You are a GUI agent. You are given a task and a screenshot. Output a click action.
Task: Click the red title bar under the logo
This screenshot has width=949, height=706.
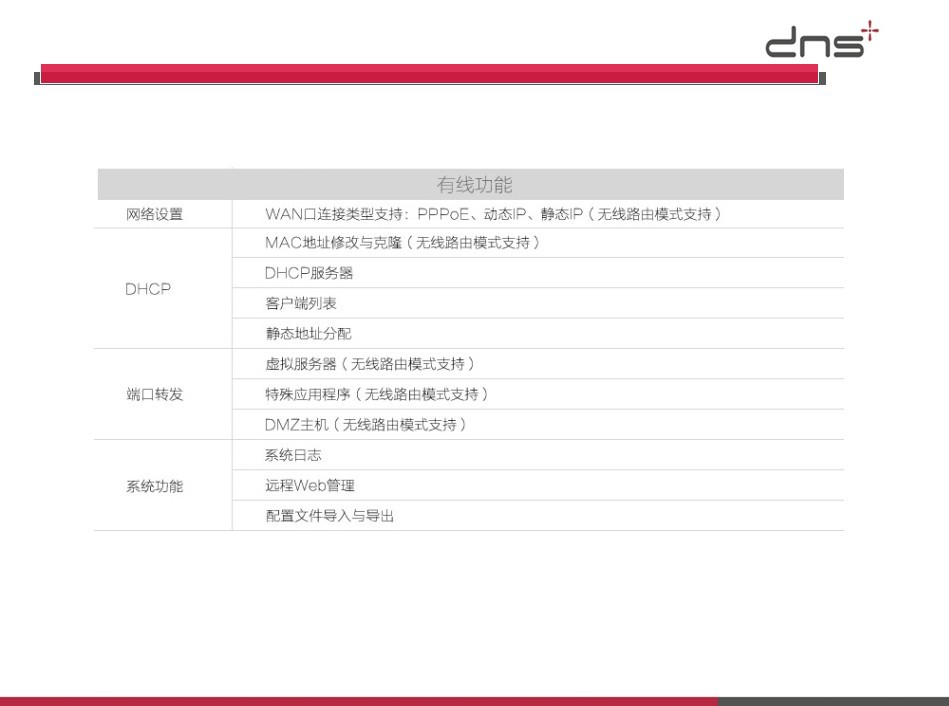[x=429, y=74]
